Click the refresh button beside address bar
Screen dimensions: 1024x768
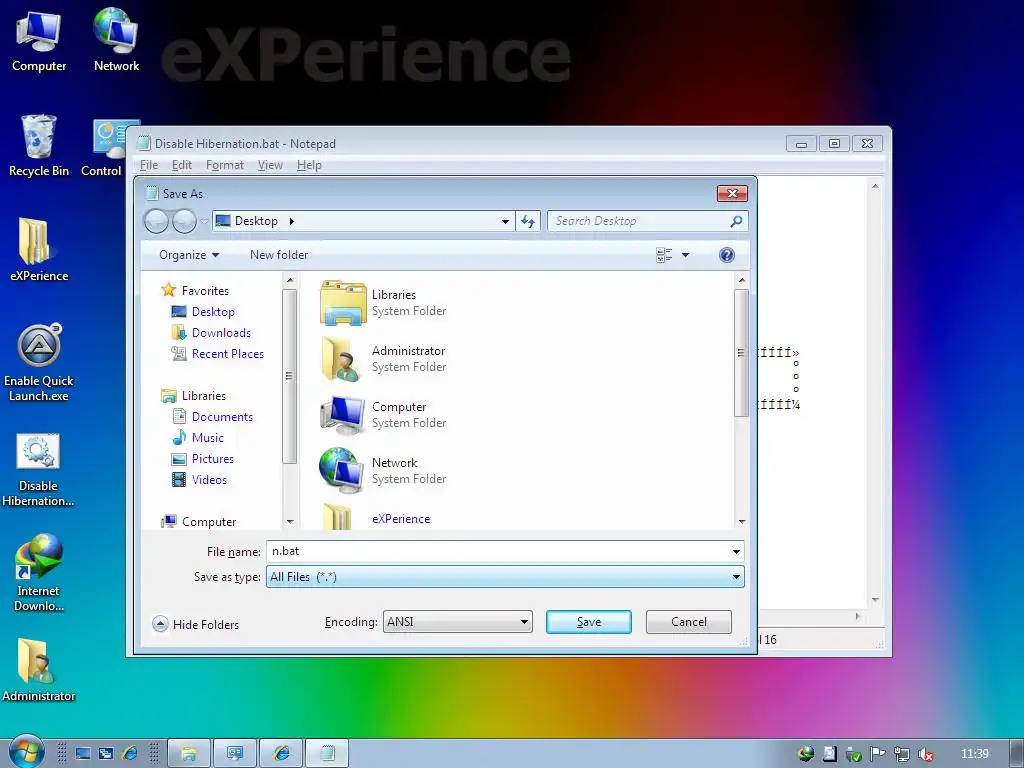click(528, 221)
